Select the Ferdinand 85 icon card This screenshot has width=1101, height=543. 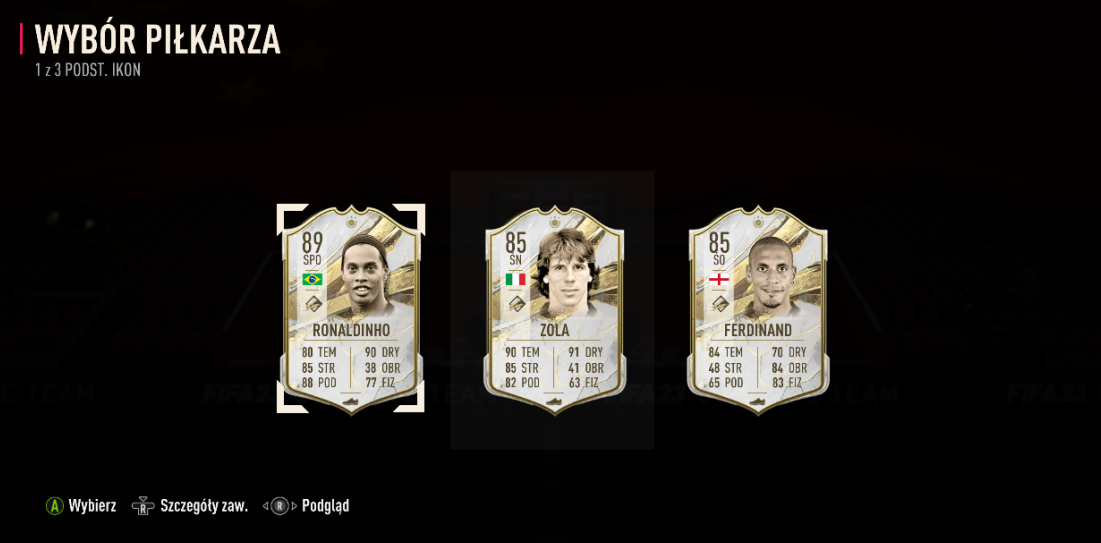[758, 309]
